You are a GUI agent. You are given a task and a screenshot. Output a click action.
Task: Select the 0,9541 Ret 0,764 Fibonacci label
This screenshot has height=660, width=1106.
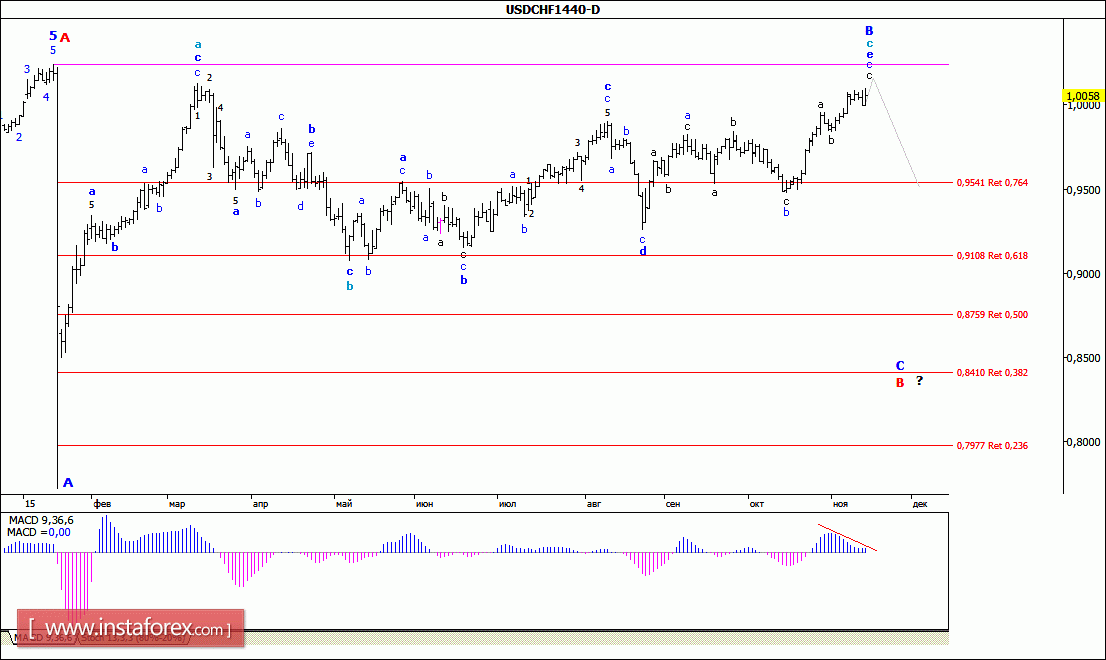click(x=991, y=183)
